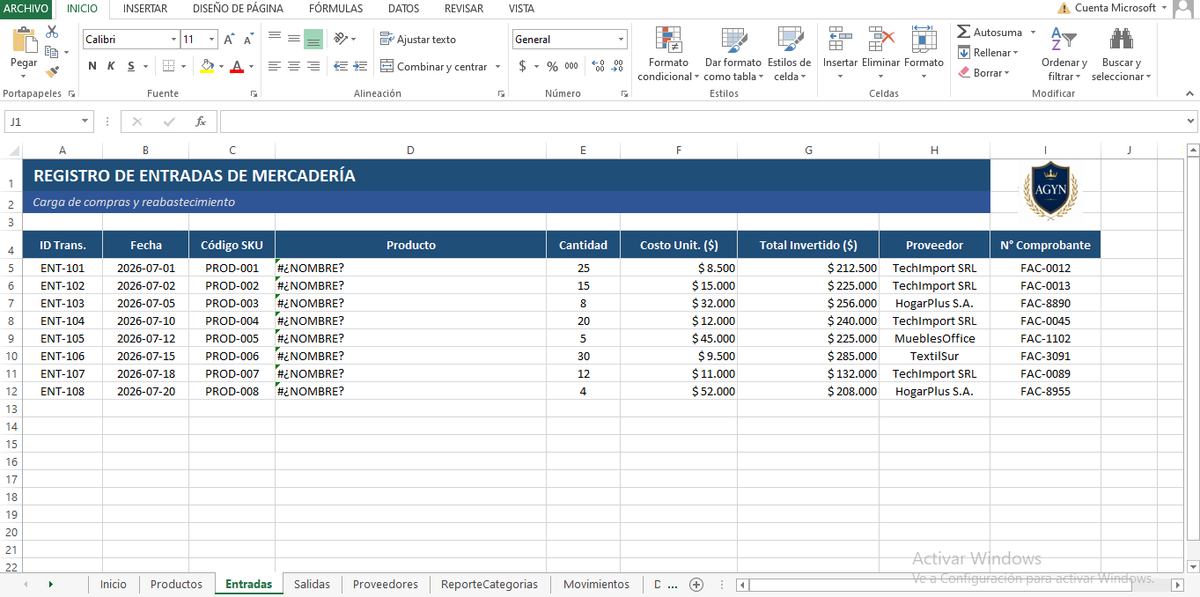
Task: Open the fill color yellow swatch
Action: tap(207, 67)
